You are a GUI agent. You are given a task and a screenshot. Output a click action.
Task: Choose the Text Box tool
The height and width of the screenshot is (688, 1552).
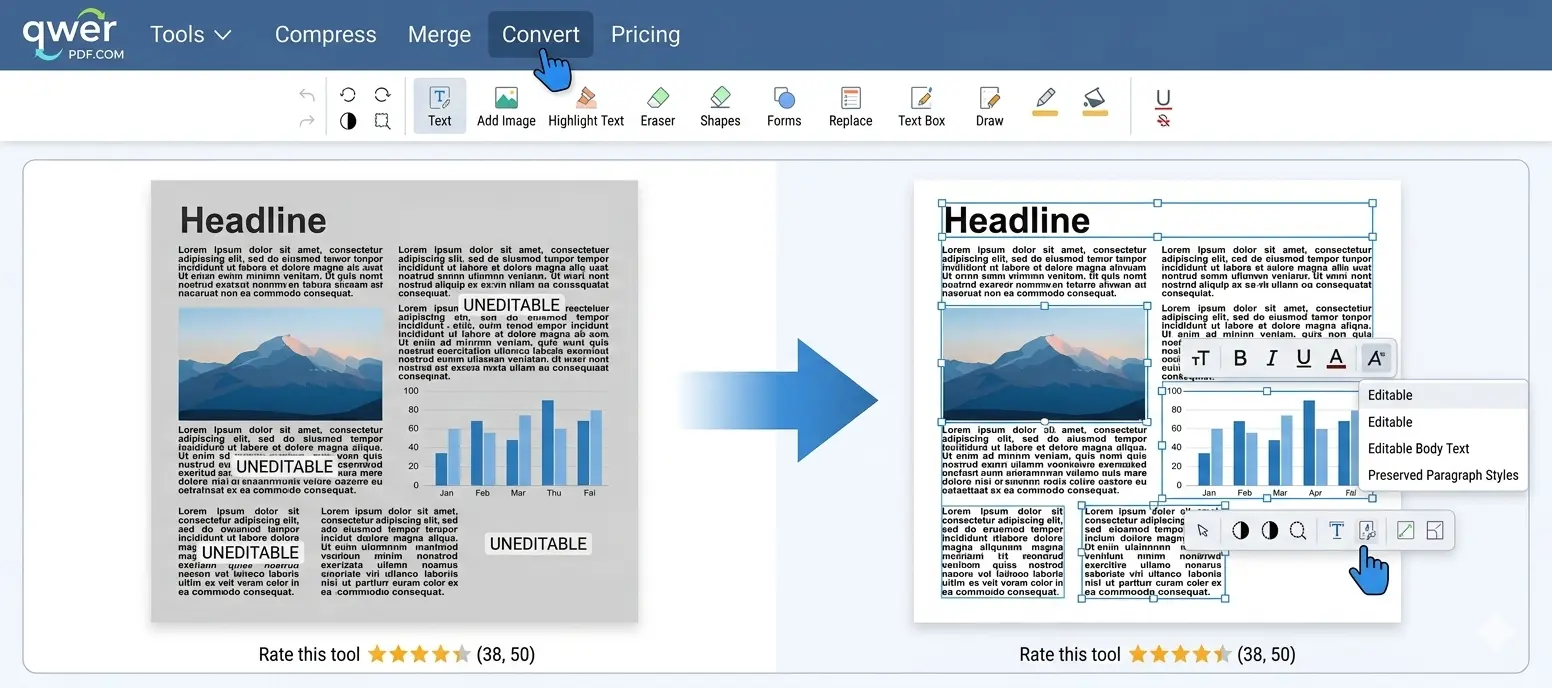click(921, 106)
